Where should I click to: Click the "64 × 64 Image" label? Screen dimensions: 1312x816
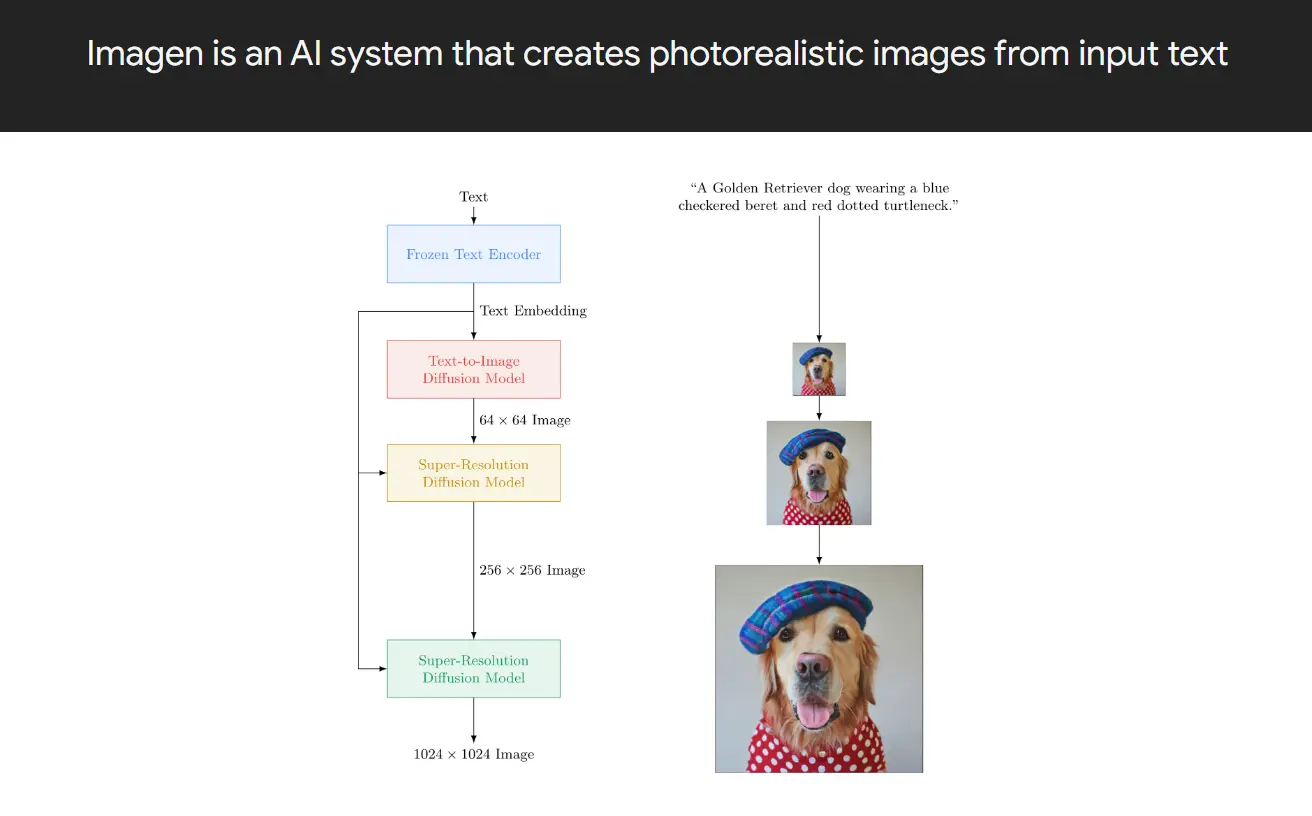point(525,420)
